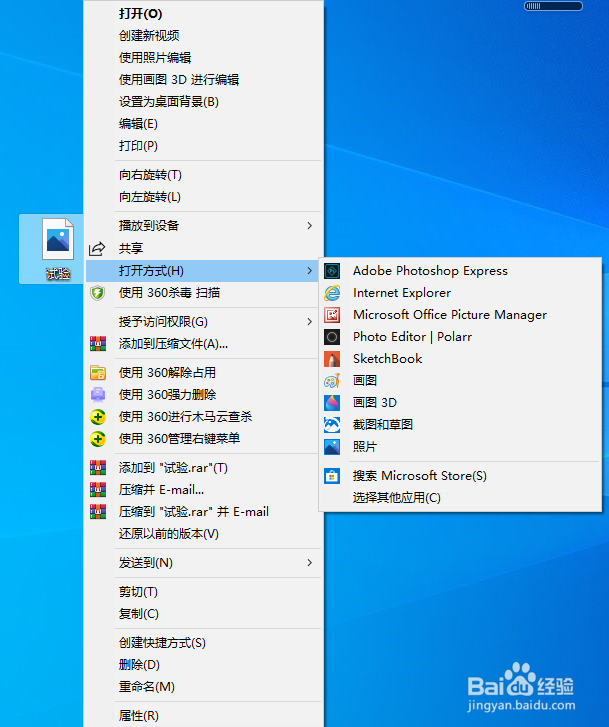The width and height of the screenshot is (609, 727).
Task: Click WinRAR icon beside 压缩到 "试验.rar" 并 E-mail
Action: pyautogui.click(x=98, y=512)
